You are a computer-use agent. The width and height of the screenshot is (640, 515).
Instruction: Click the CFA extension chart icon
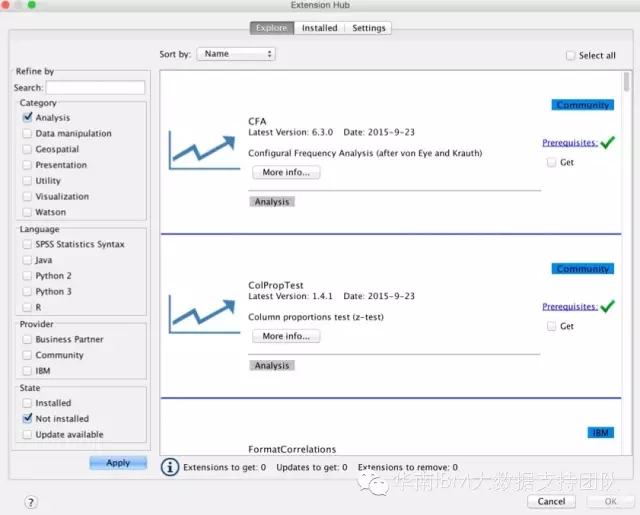[x=204, y=150]
